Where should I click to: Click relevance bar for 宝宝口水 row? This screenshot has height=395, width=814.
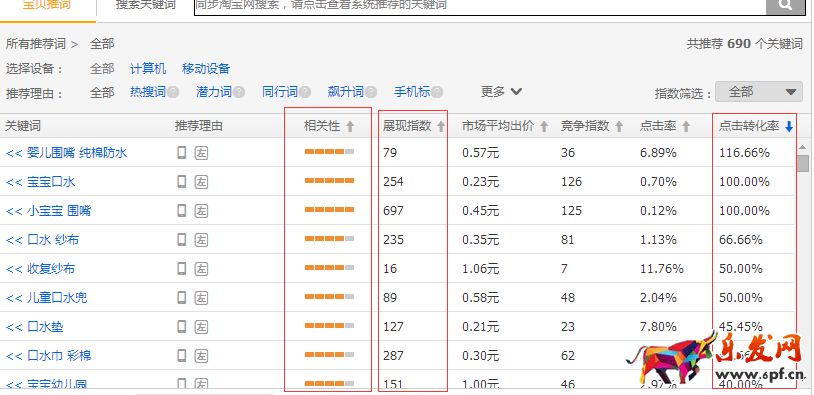pos(329,181)
